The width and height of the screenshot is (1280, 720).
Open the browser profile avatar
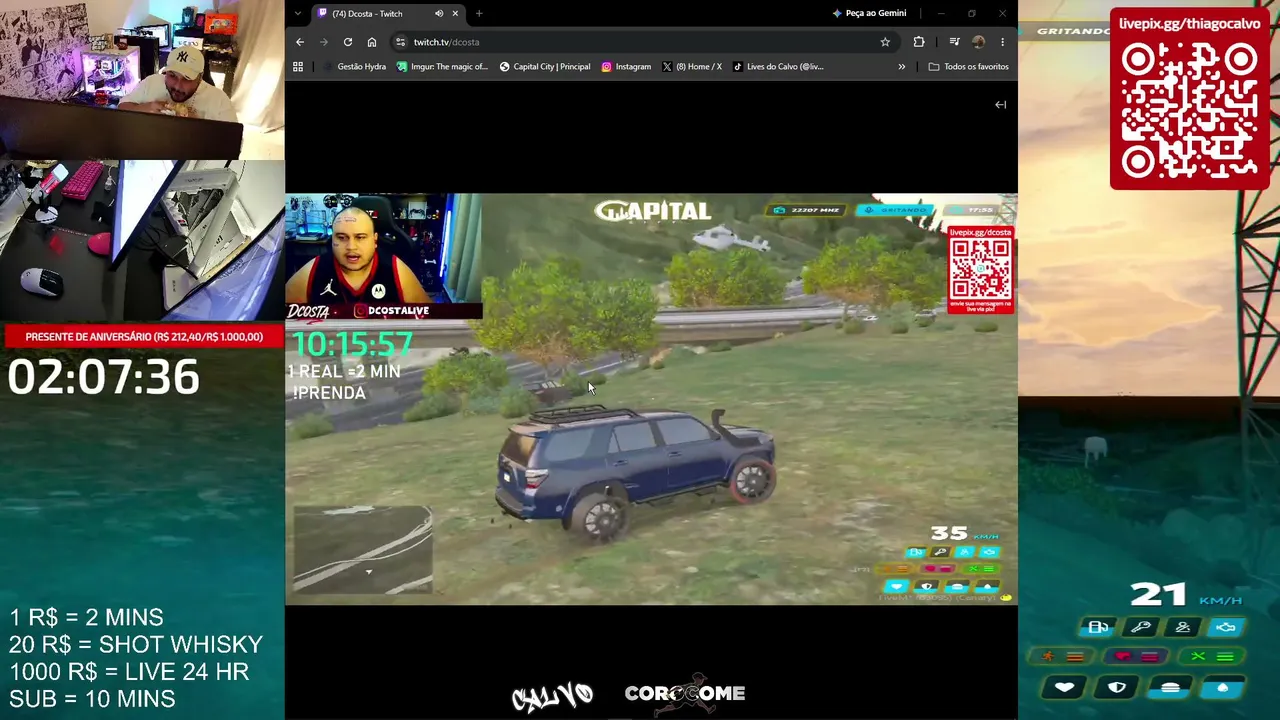pos(978,42)
